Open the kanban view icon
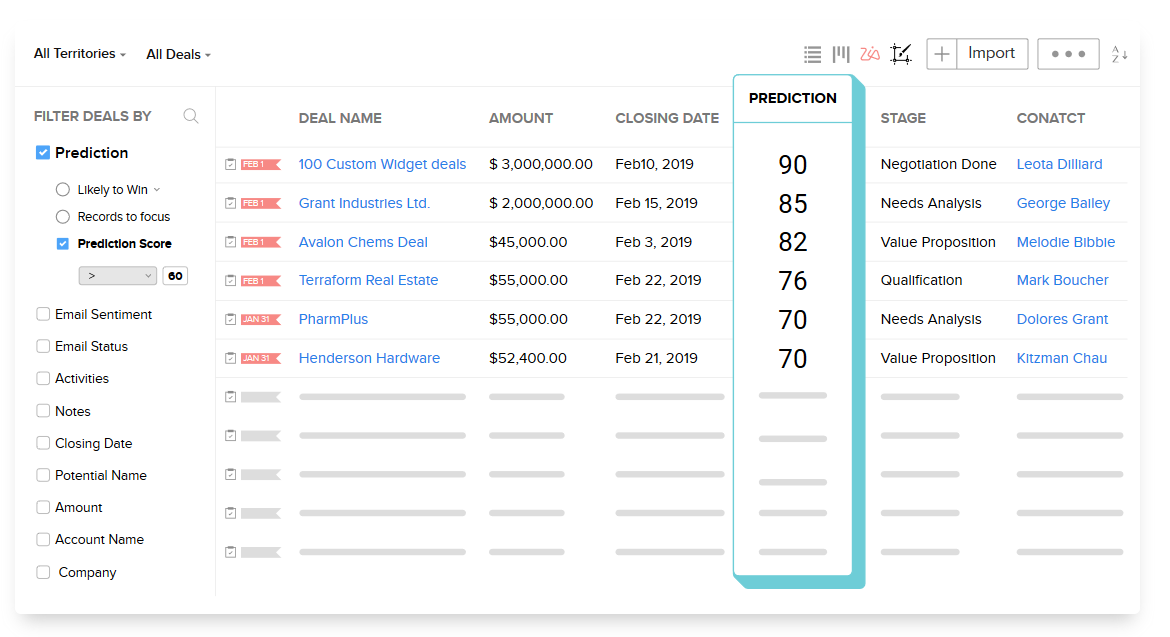The width and height of the screenshot is (1170, 637). click(x=841, y=54)
